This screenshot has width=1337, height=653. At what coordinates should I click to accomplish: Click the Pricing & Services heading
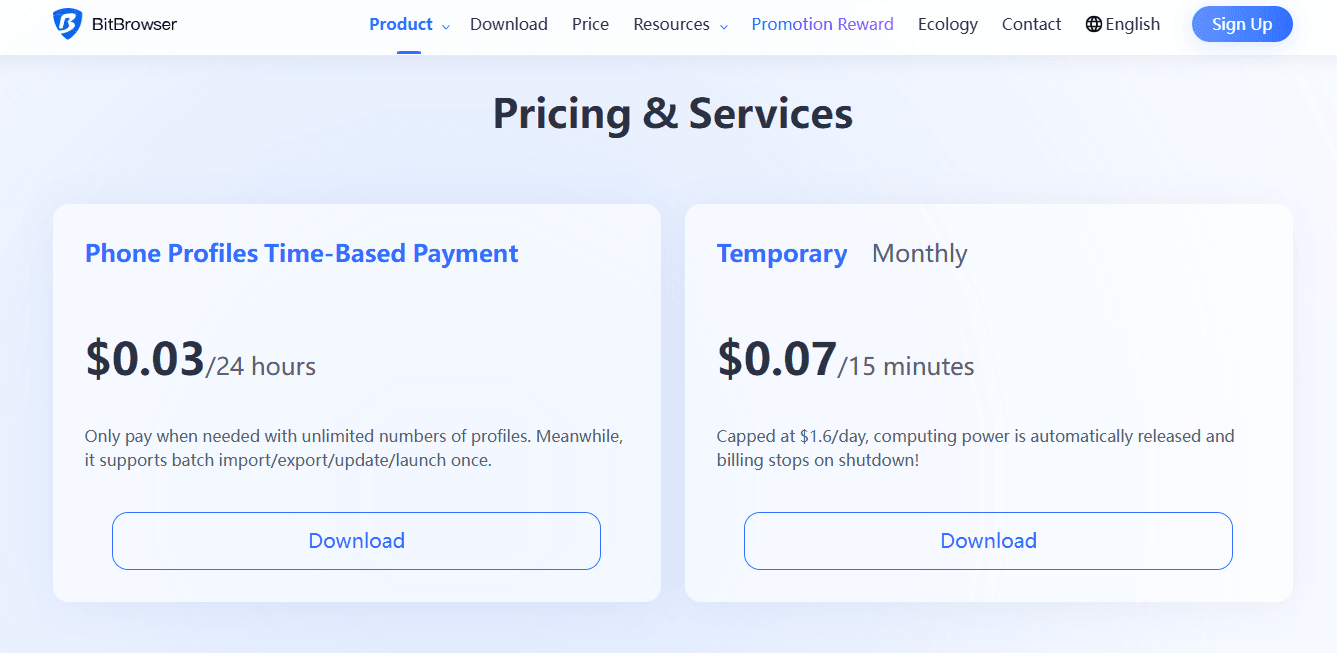point(672,114)
